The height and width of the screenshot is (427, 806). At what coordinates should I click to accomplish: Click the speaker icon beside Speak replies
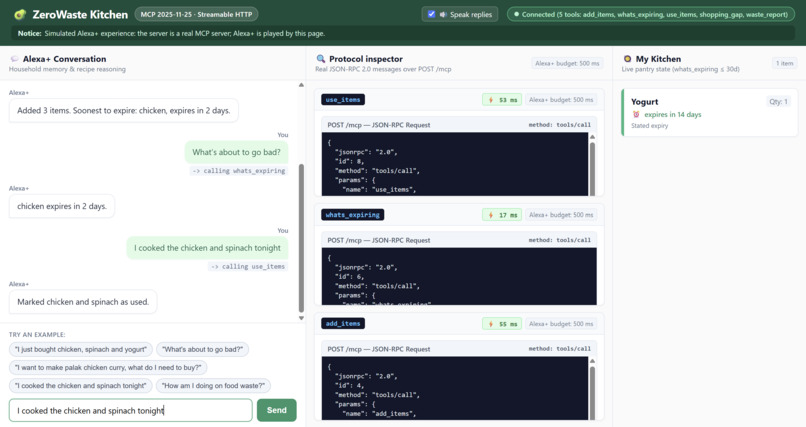coord(443,14)
